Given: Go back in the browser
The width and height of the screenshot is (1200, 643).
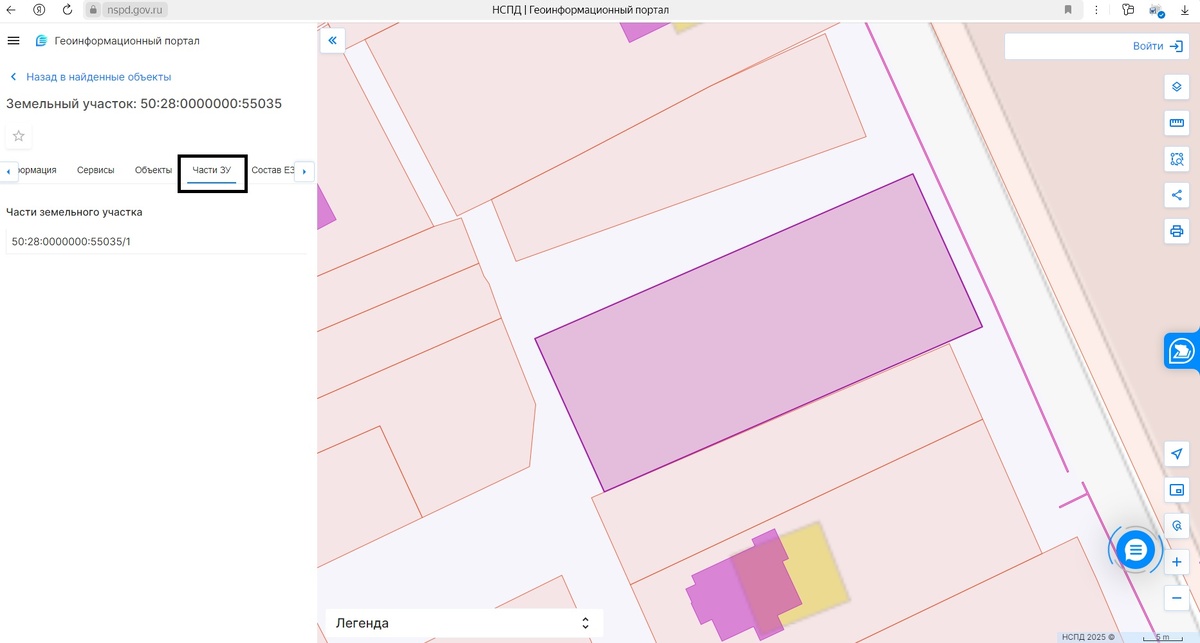Looking at the screenshot, I should pos(11,9).
